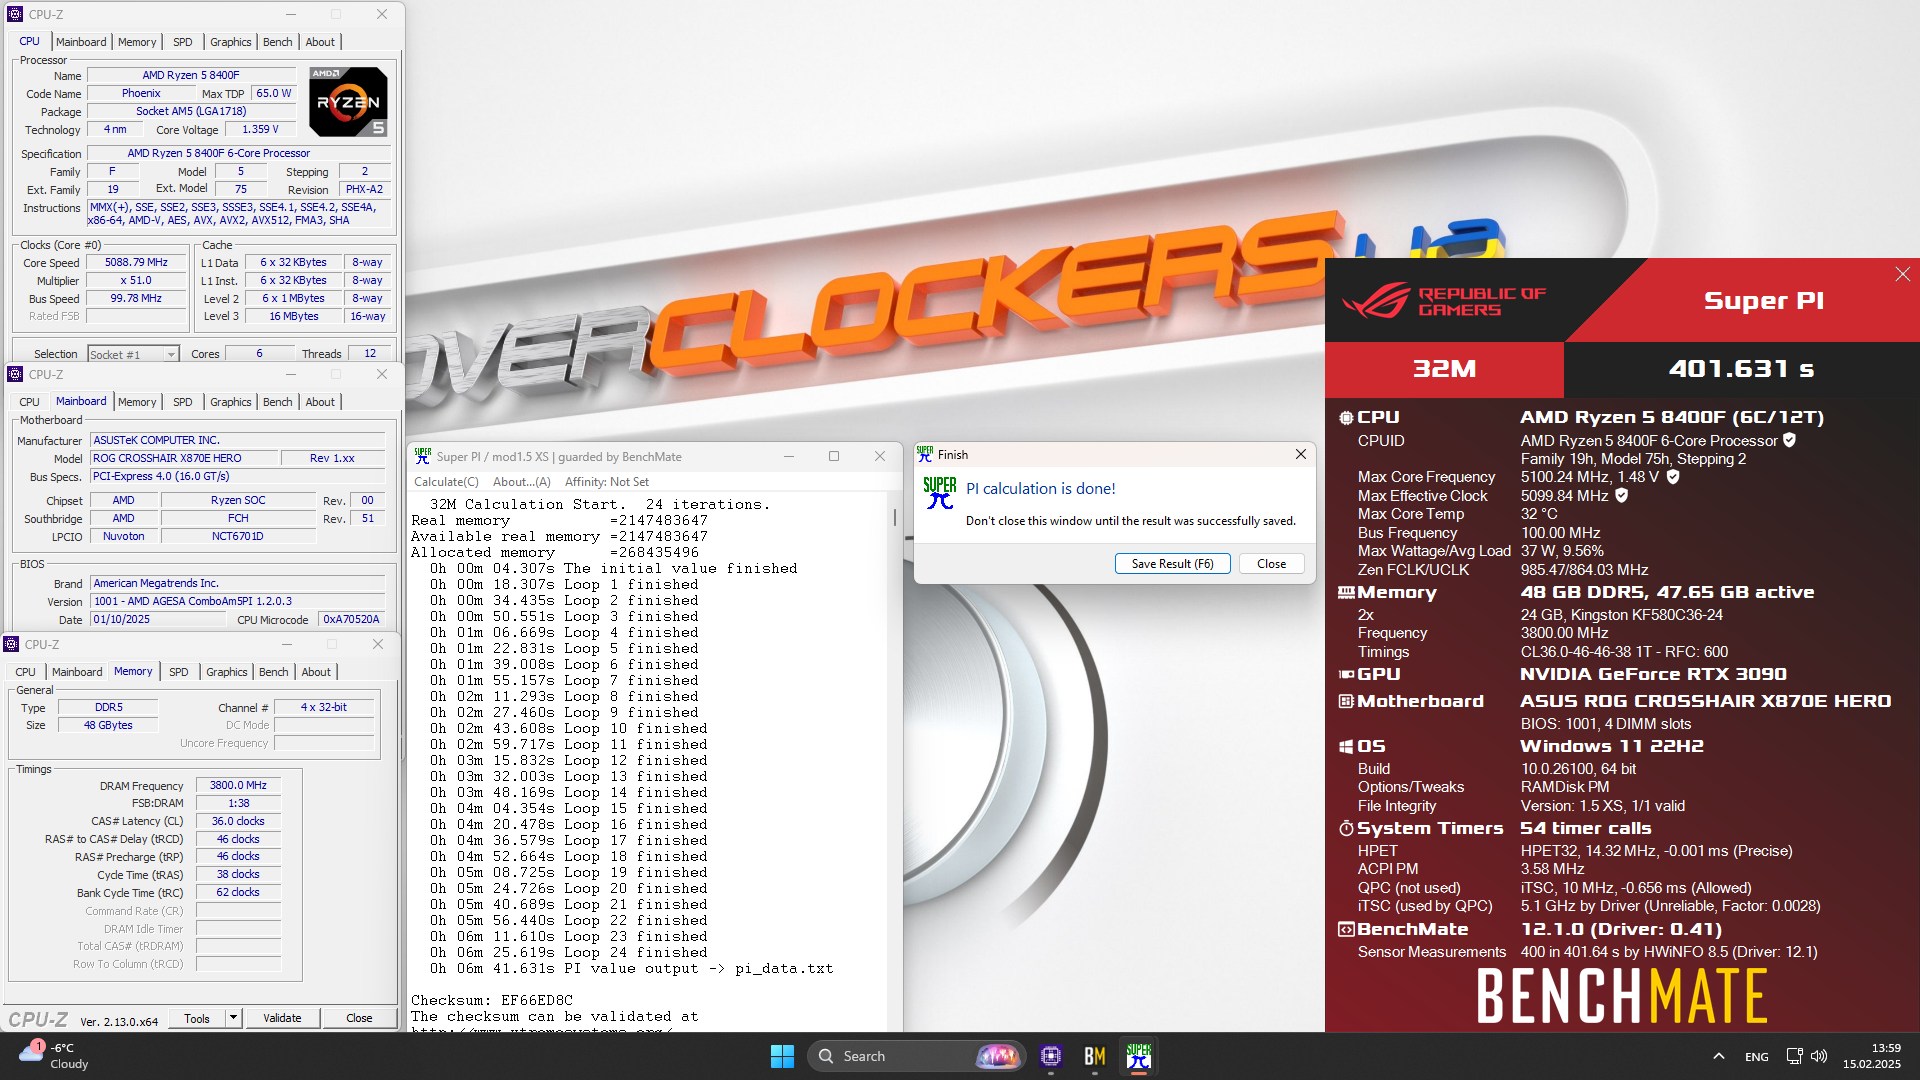
Task: Click the 32M label in BenchMate panel
Action: pyautogui.click(x=1444, y=369)
